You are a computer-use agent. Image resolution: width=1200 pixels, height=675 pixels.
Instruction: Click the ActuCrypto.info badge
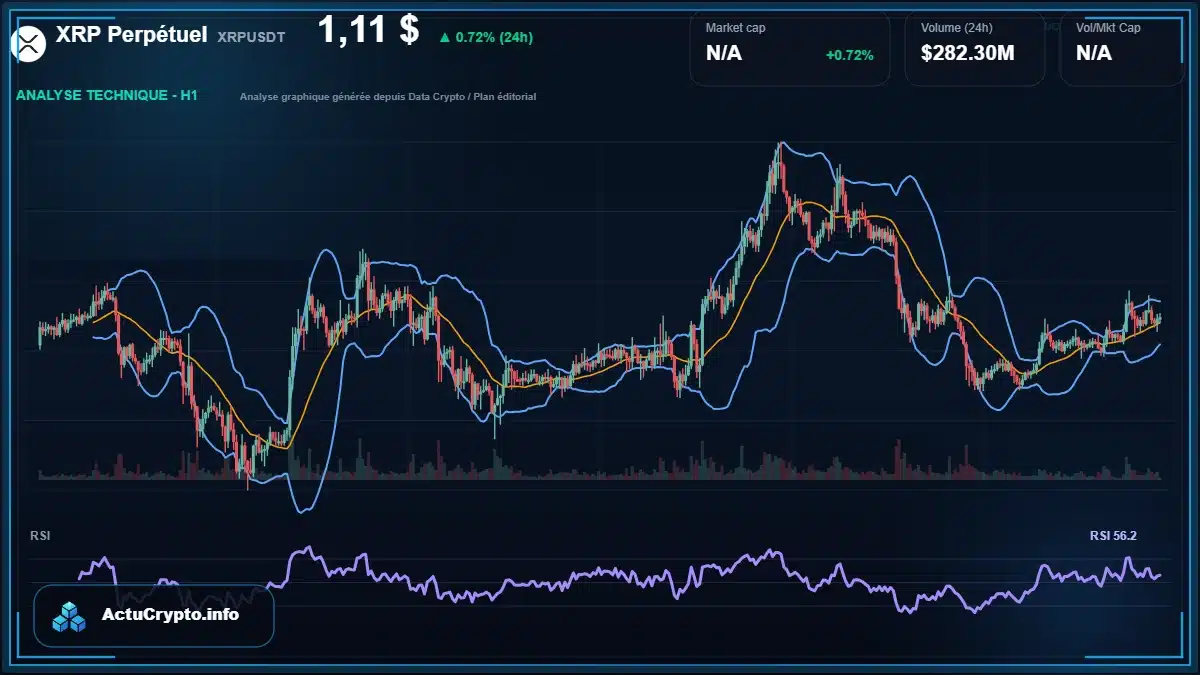click(x=154, y=616)
